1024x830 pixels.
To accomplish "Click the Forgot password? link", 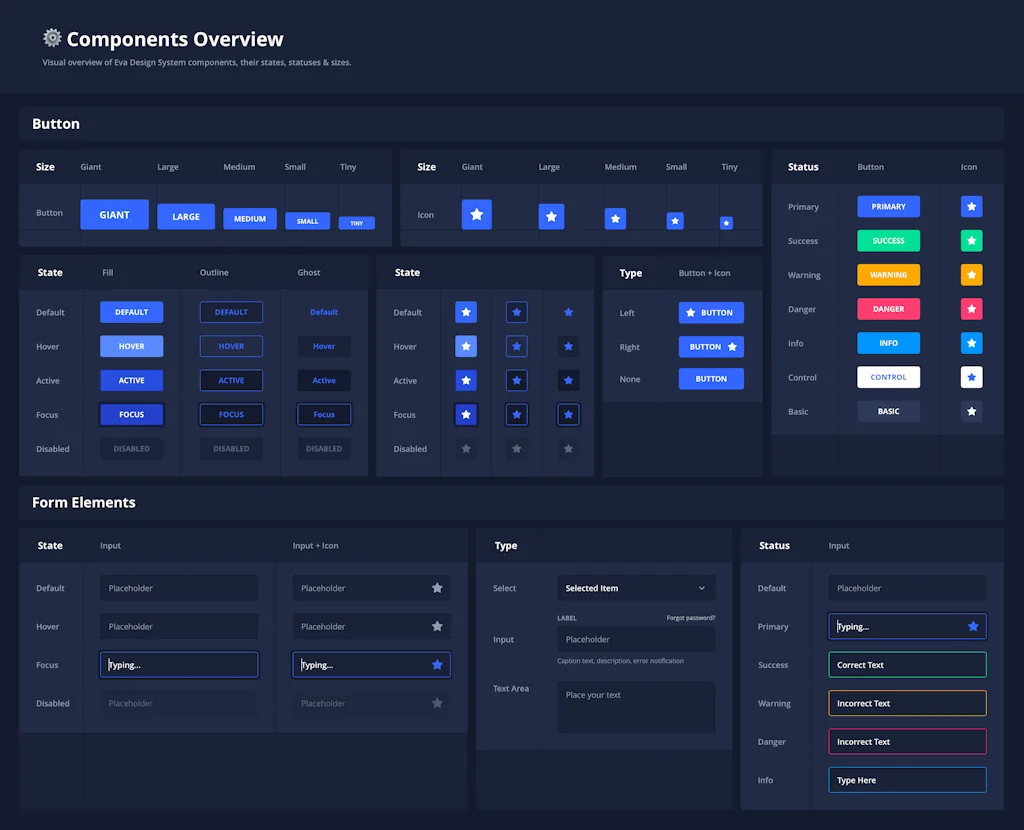I will point(691,618).
